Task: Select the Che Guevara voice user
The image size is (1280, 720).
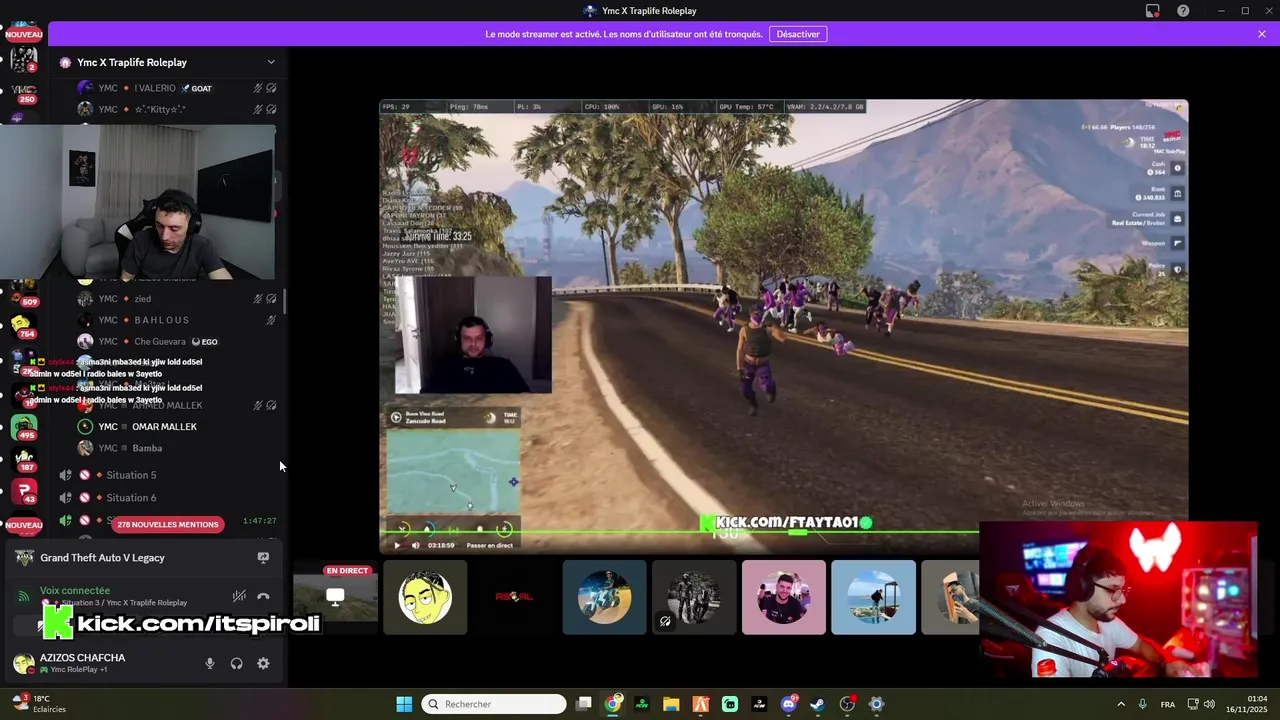Action: 159,342
